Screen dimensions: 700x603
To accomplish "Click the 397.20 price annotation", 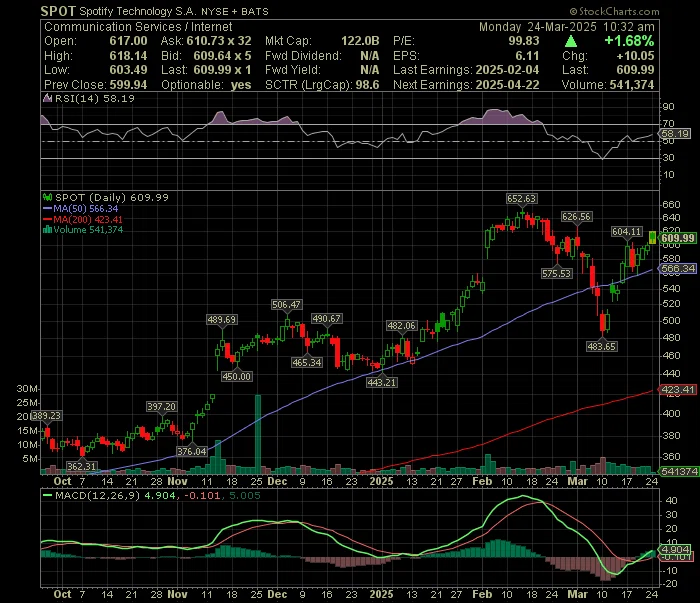I will tap(162, 406).
